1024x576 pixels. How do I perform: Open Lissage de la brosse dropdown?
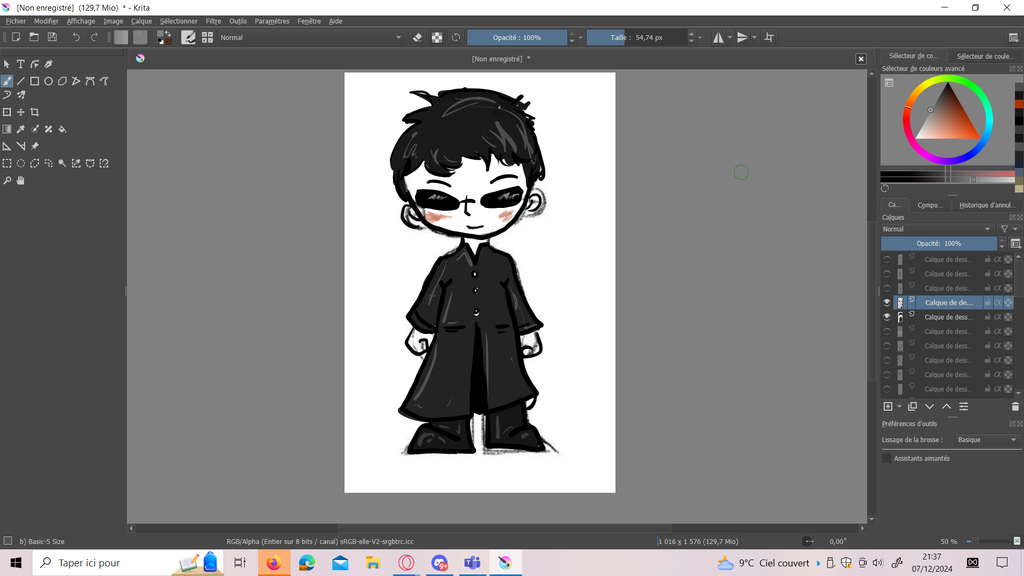985,440
